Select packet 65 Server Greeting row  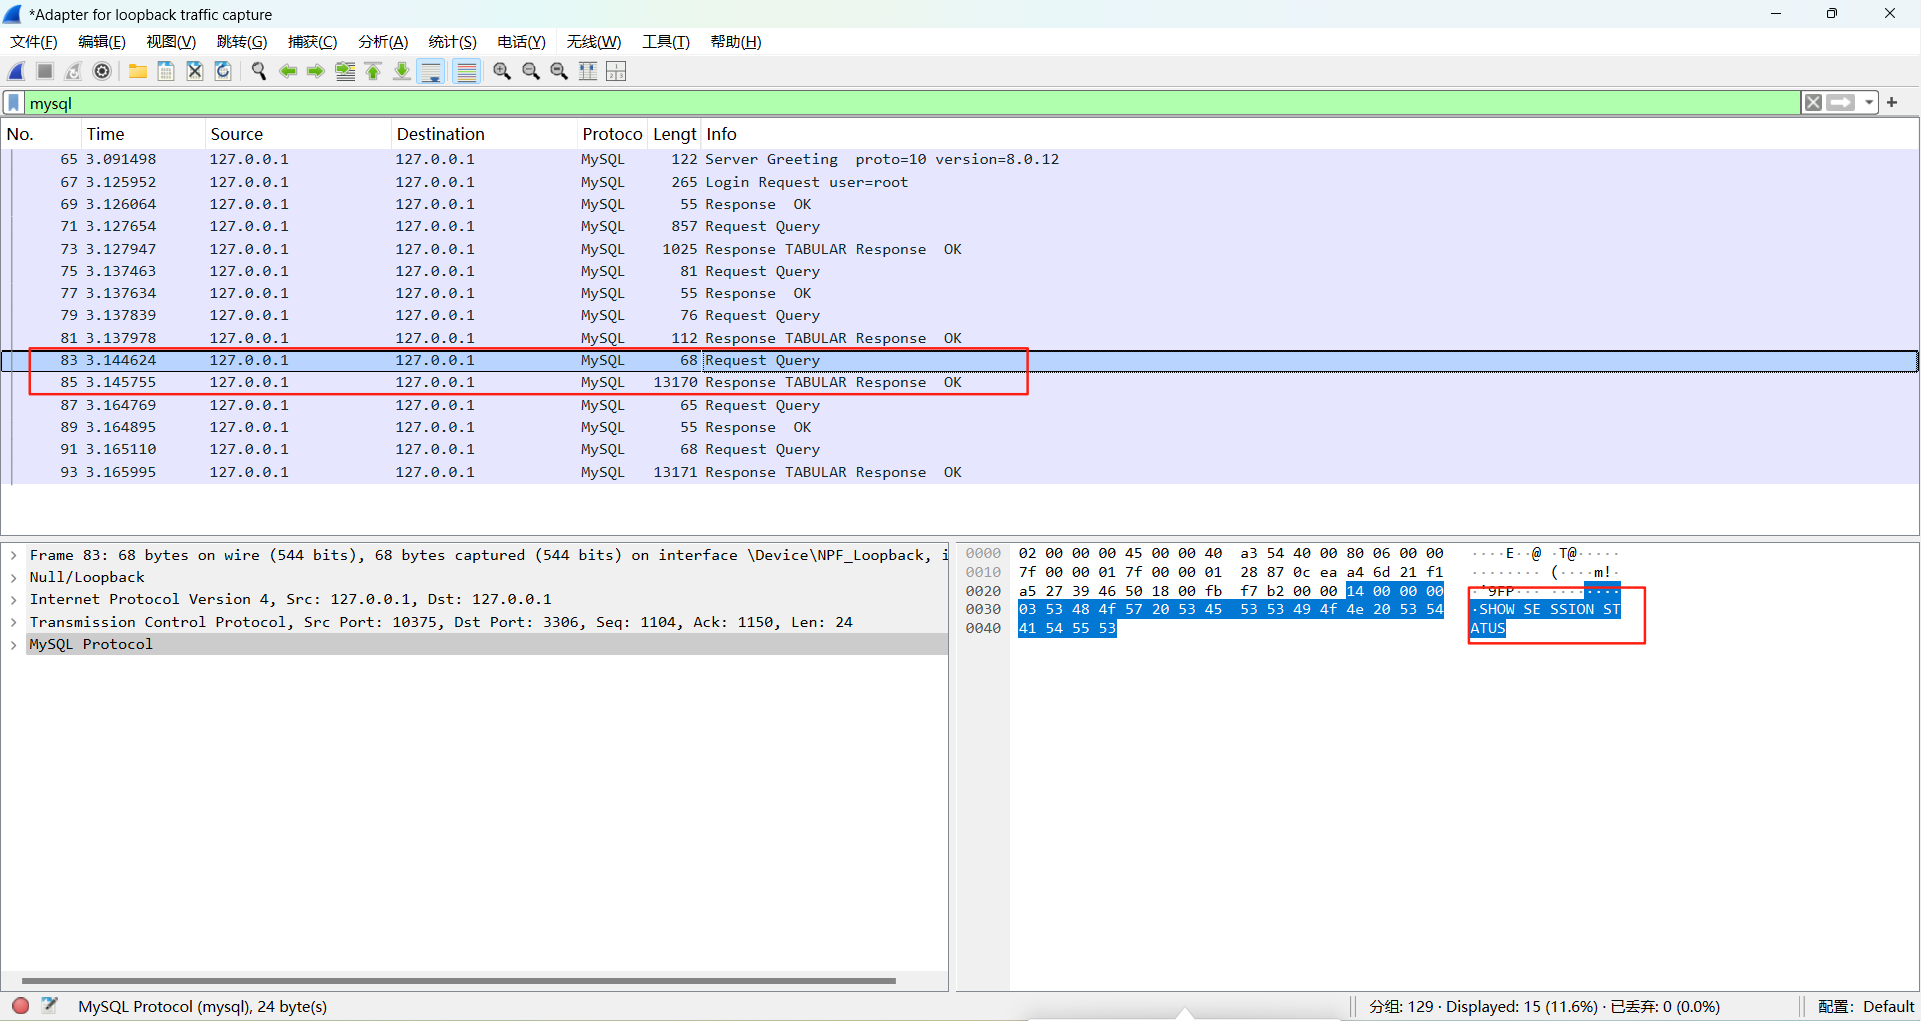(x=960, y=159)
